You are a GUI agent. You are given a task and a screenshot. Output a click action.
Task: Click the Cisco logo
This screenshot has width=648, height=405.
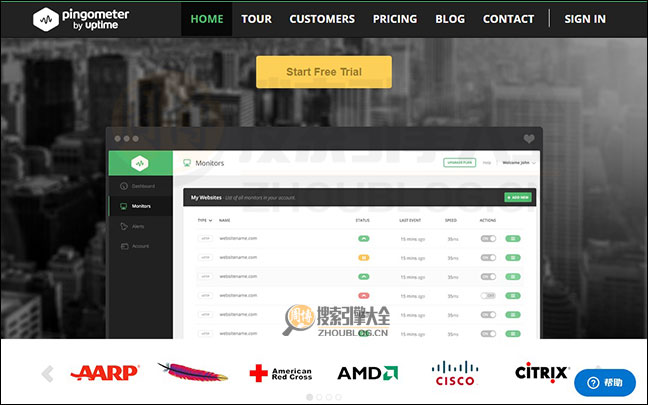point(455,373)
